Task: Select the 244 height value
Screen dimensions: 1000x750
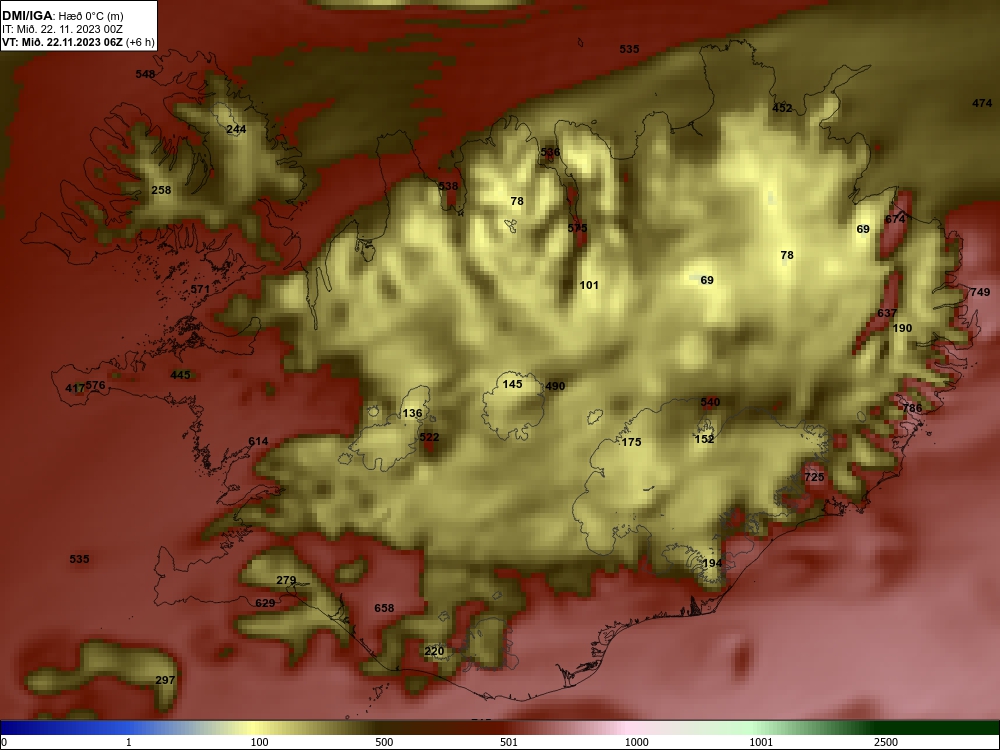Action: 236,129
